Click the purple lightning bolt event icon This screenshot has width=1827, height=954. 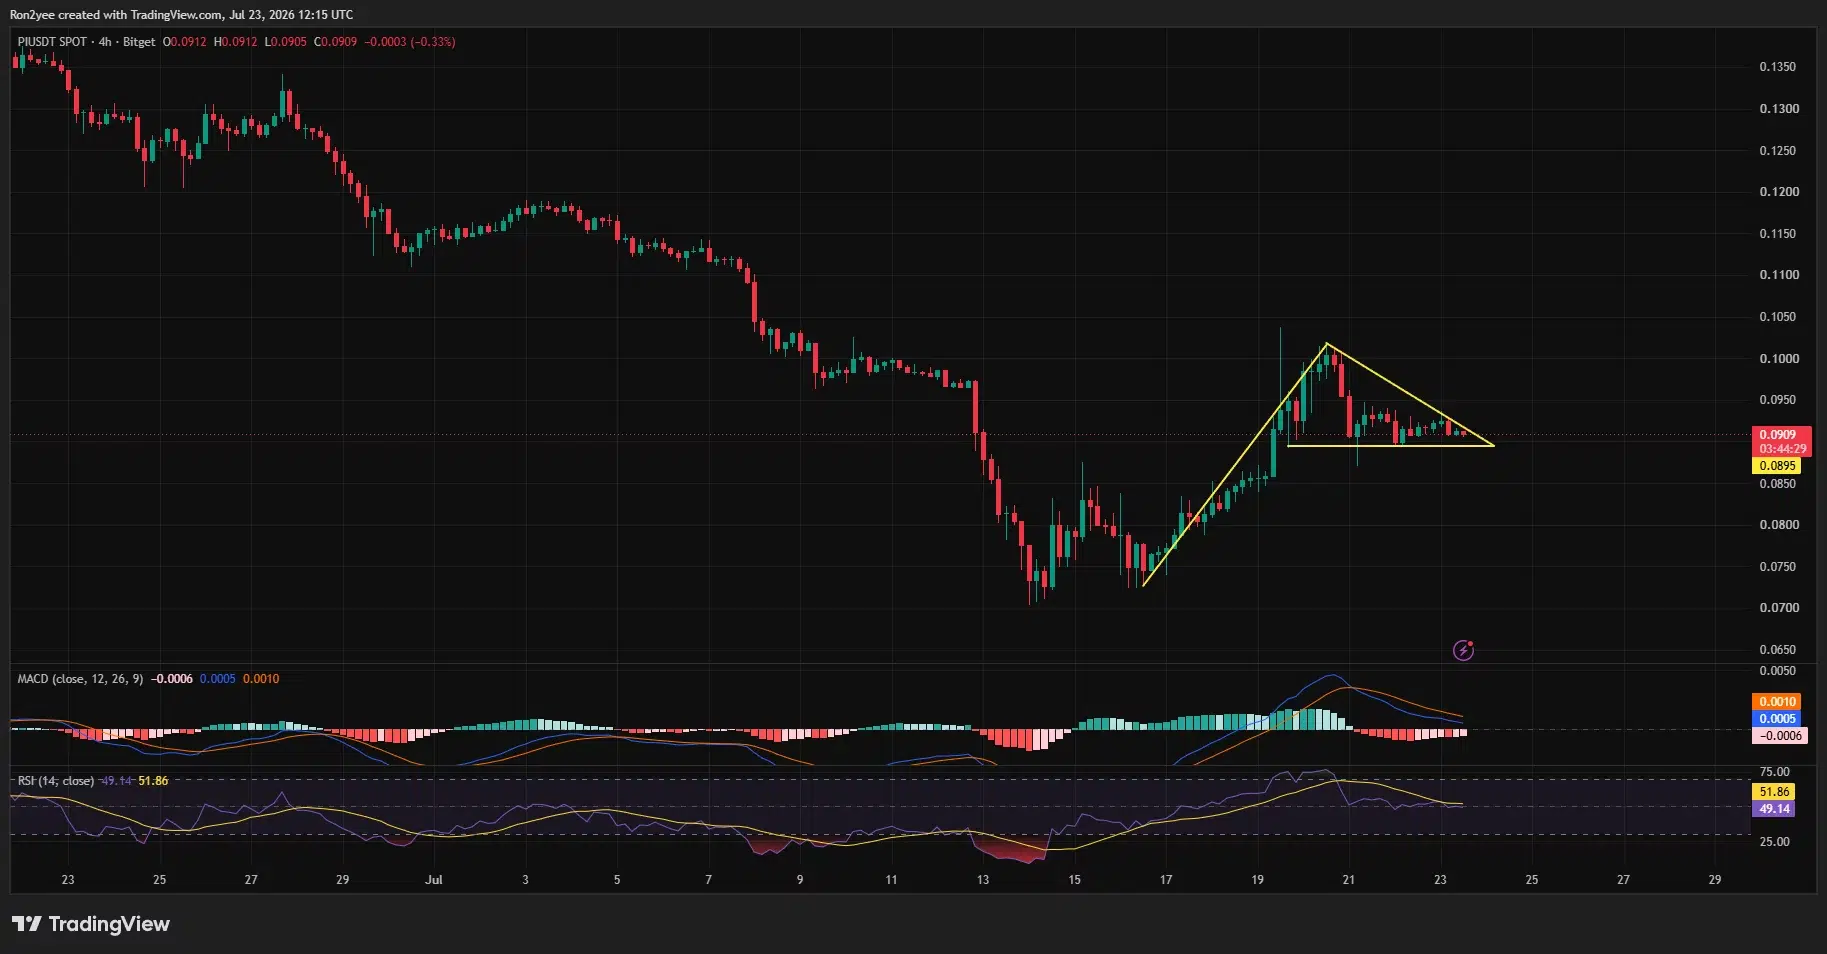tap(1463, 651)
